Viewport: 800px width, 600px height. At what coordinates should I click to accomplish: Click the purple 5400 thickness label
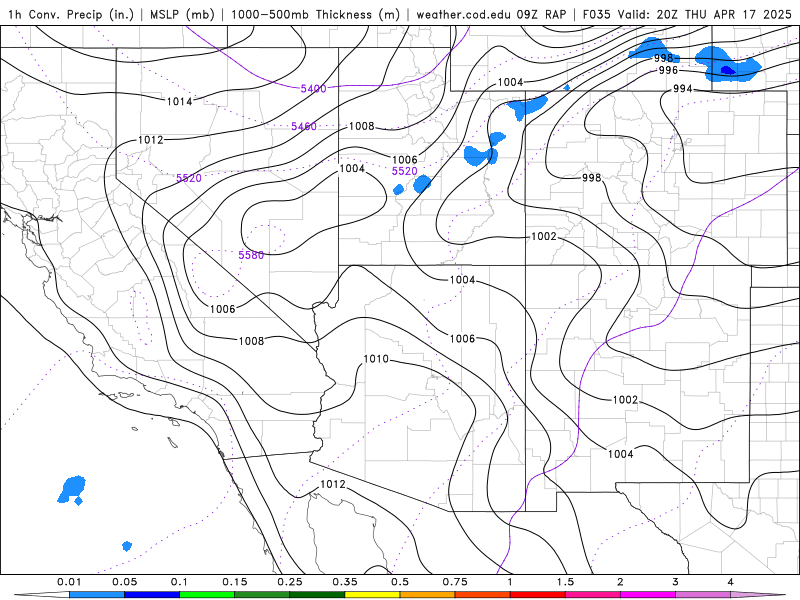313,88
